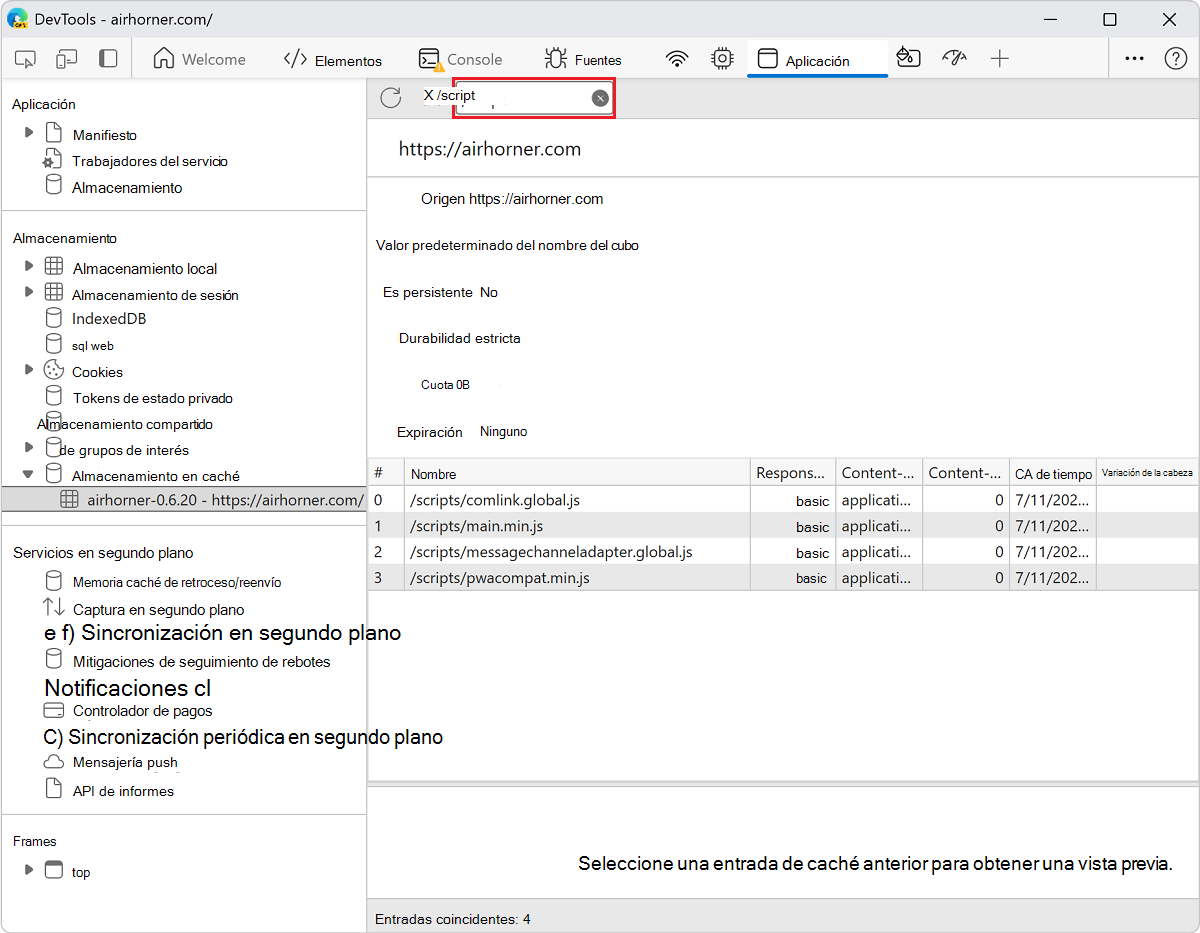Open DevTools help question mark icon

[x=1175, y=59]
